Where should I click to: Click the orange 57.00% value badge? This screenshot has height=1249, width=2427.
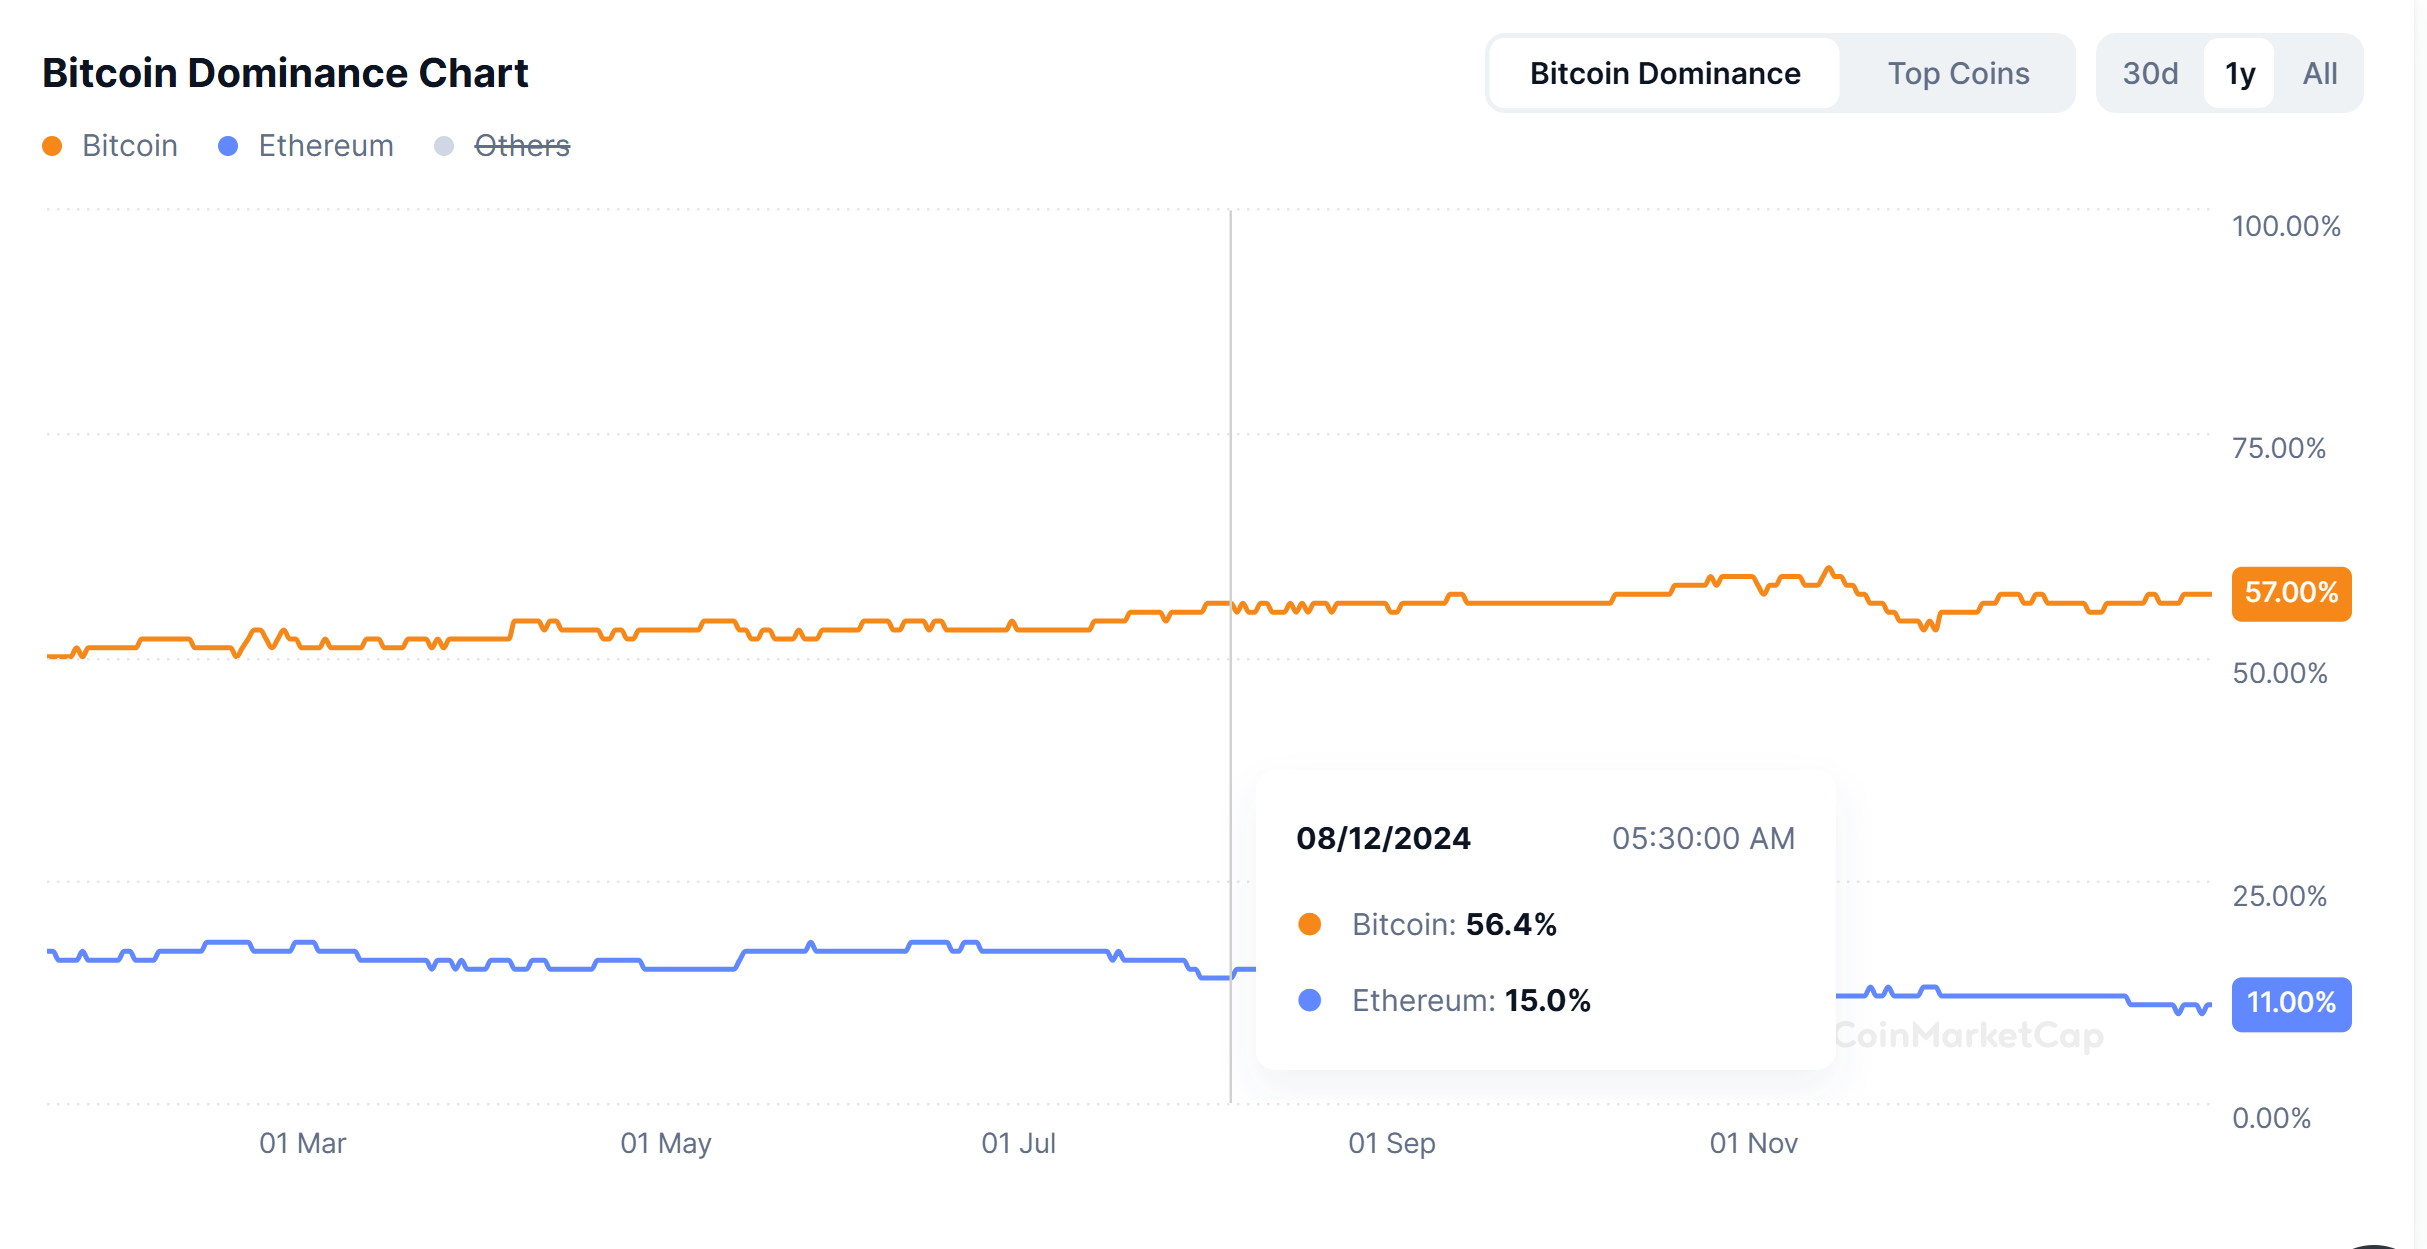click(x=2291, y=593)
